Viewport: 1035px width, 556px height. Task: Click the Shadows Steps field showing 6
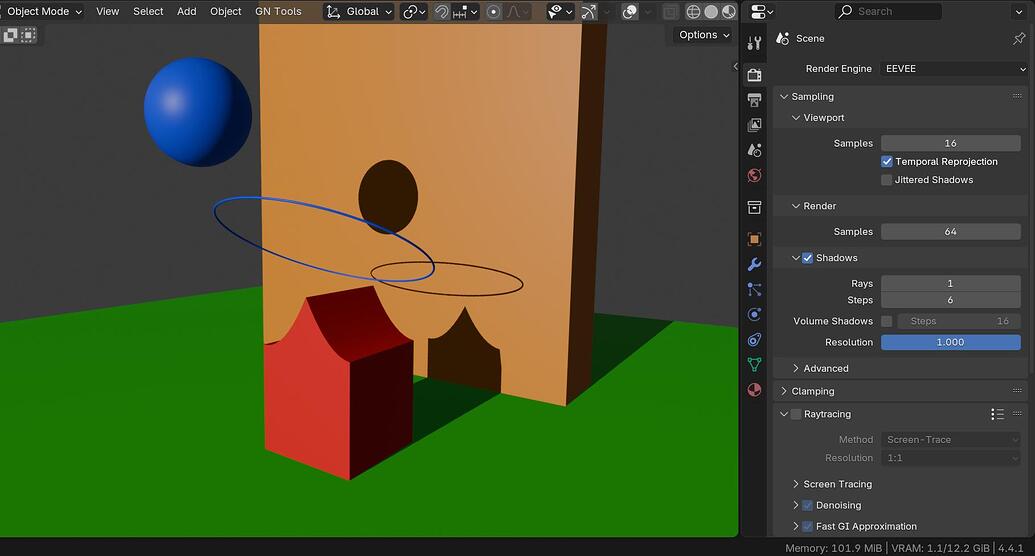(951, 300)
